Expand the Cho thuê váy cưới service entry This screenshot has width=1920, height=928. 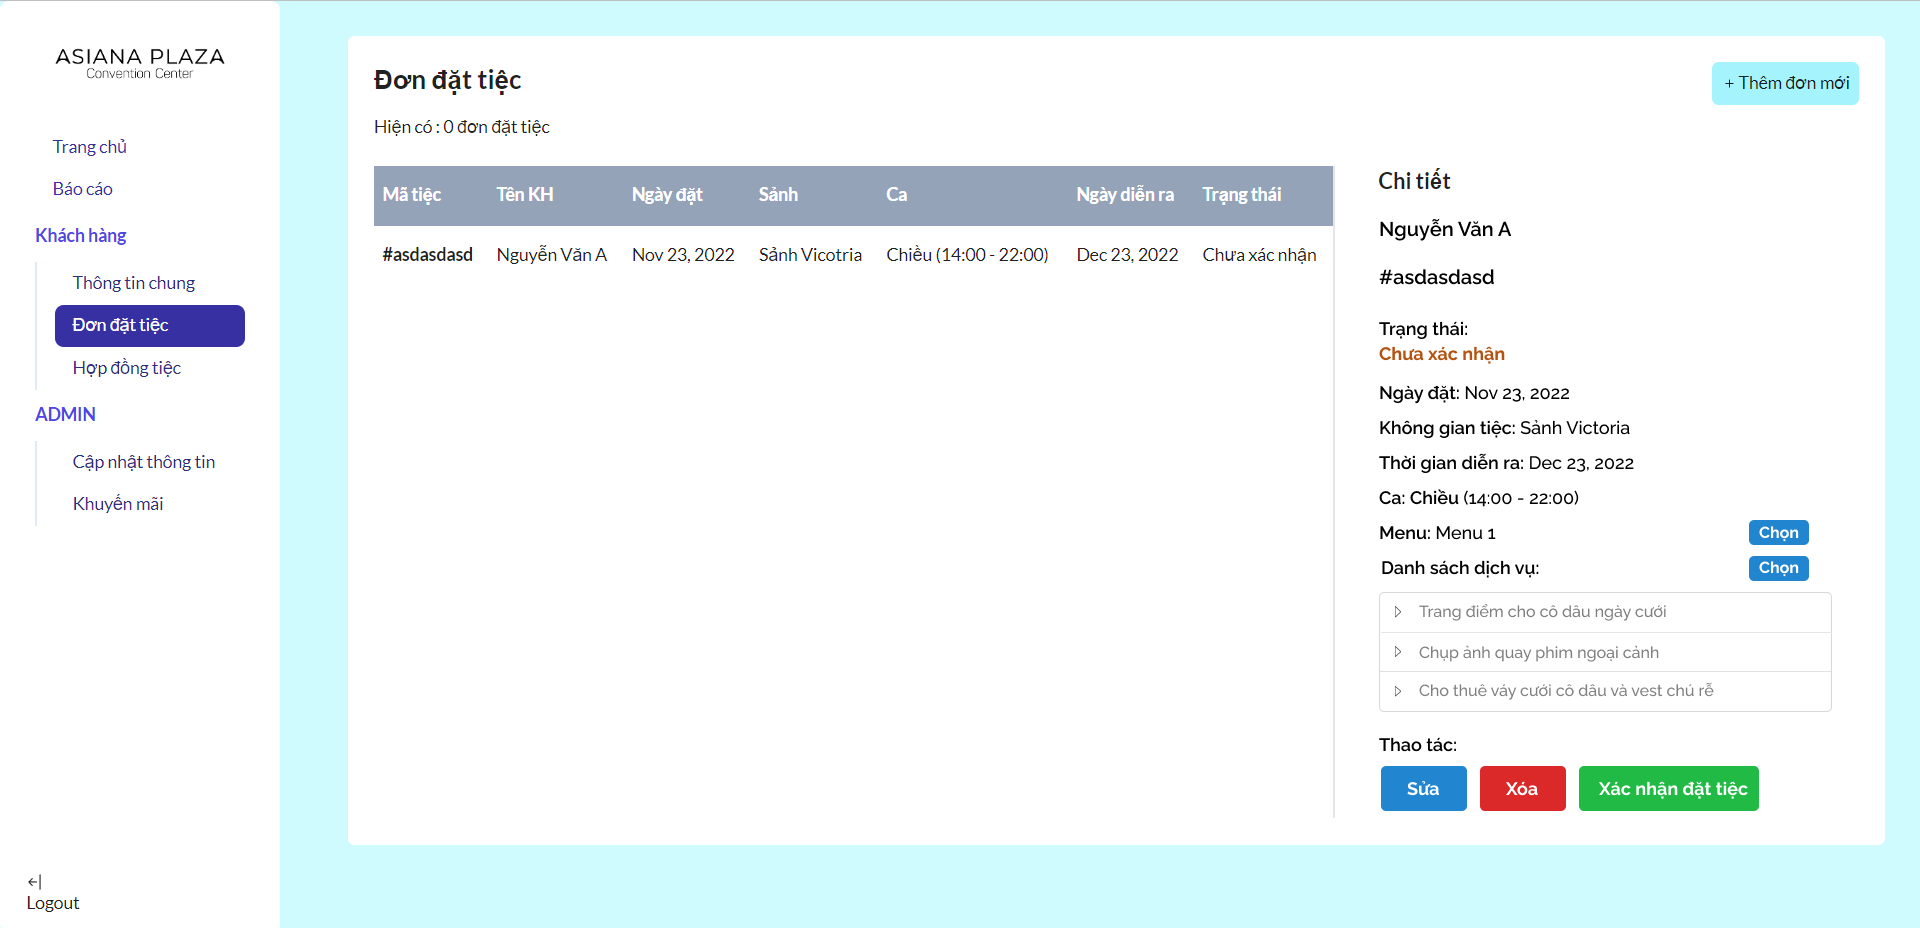(1399, 690)
